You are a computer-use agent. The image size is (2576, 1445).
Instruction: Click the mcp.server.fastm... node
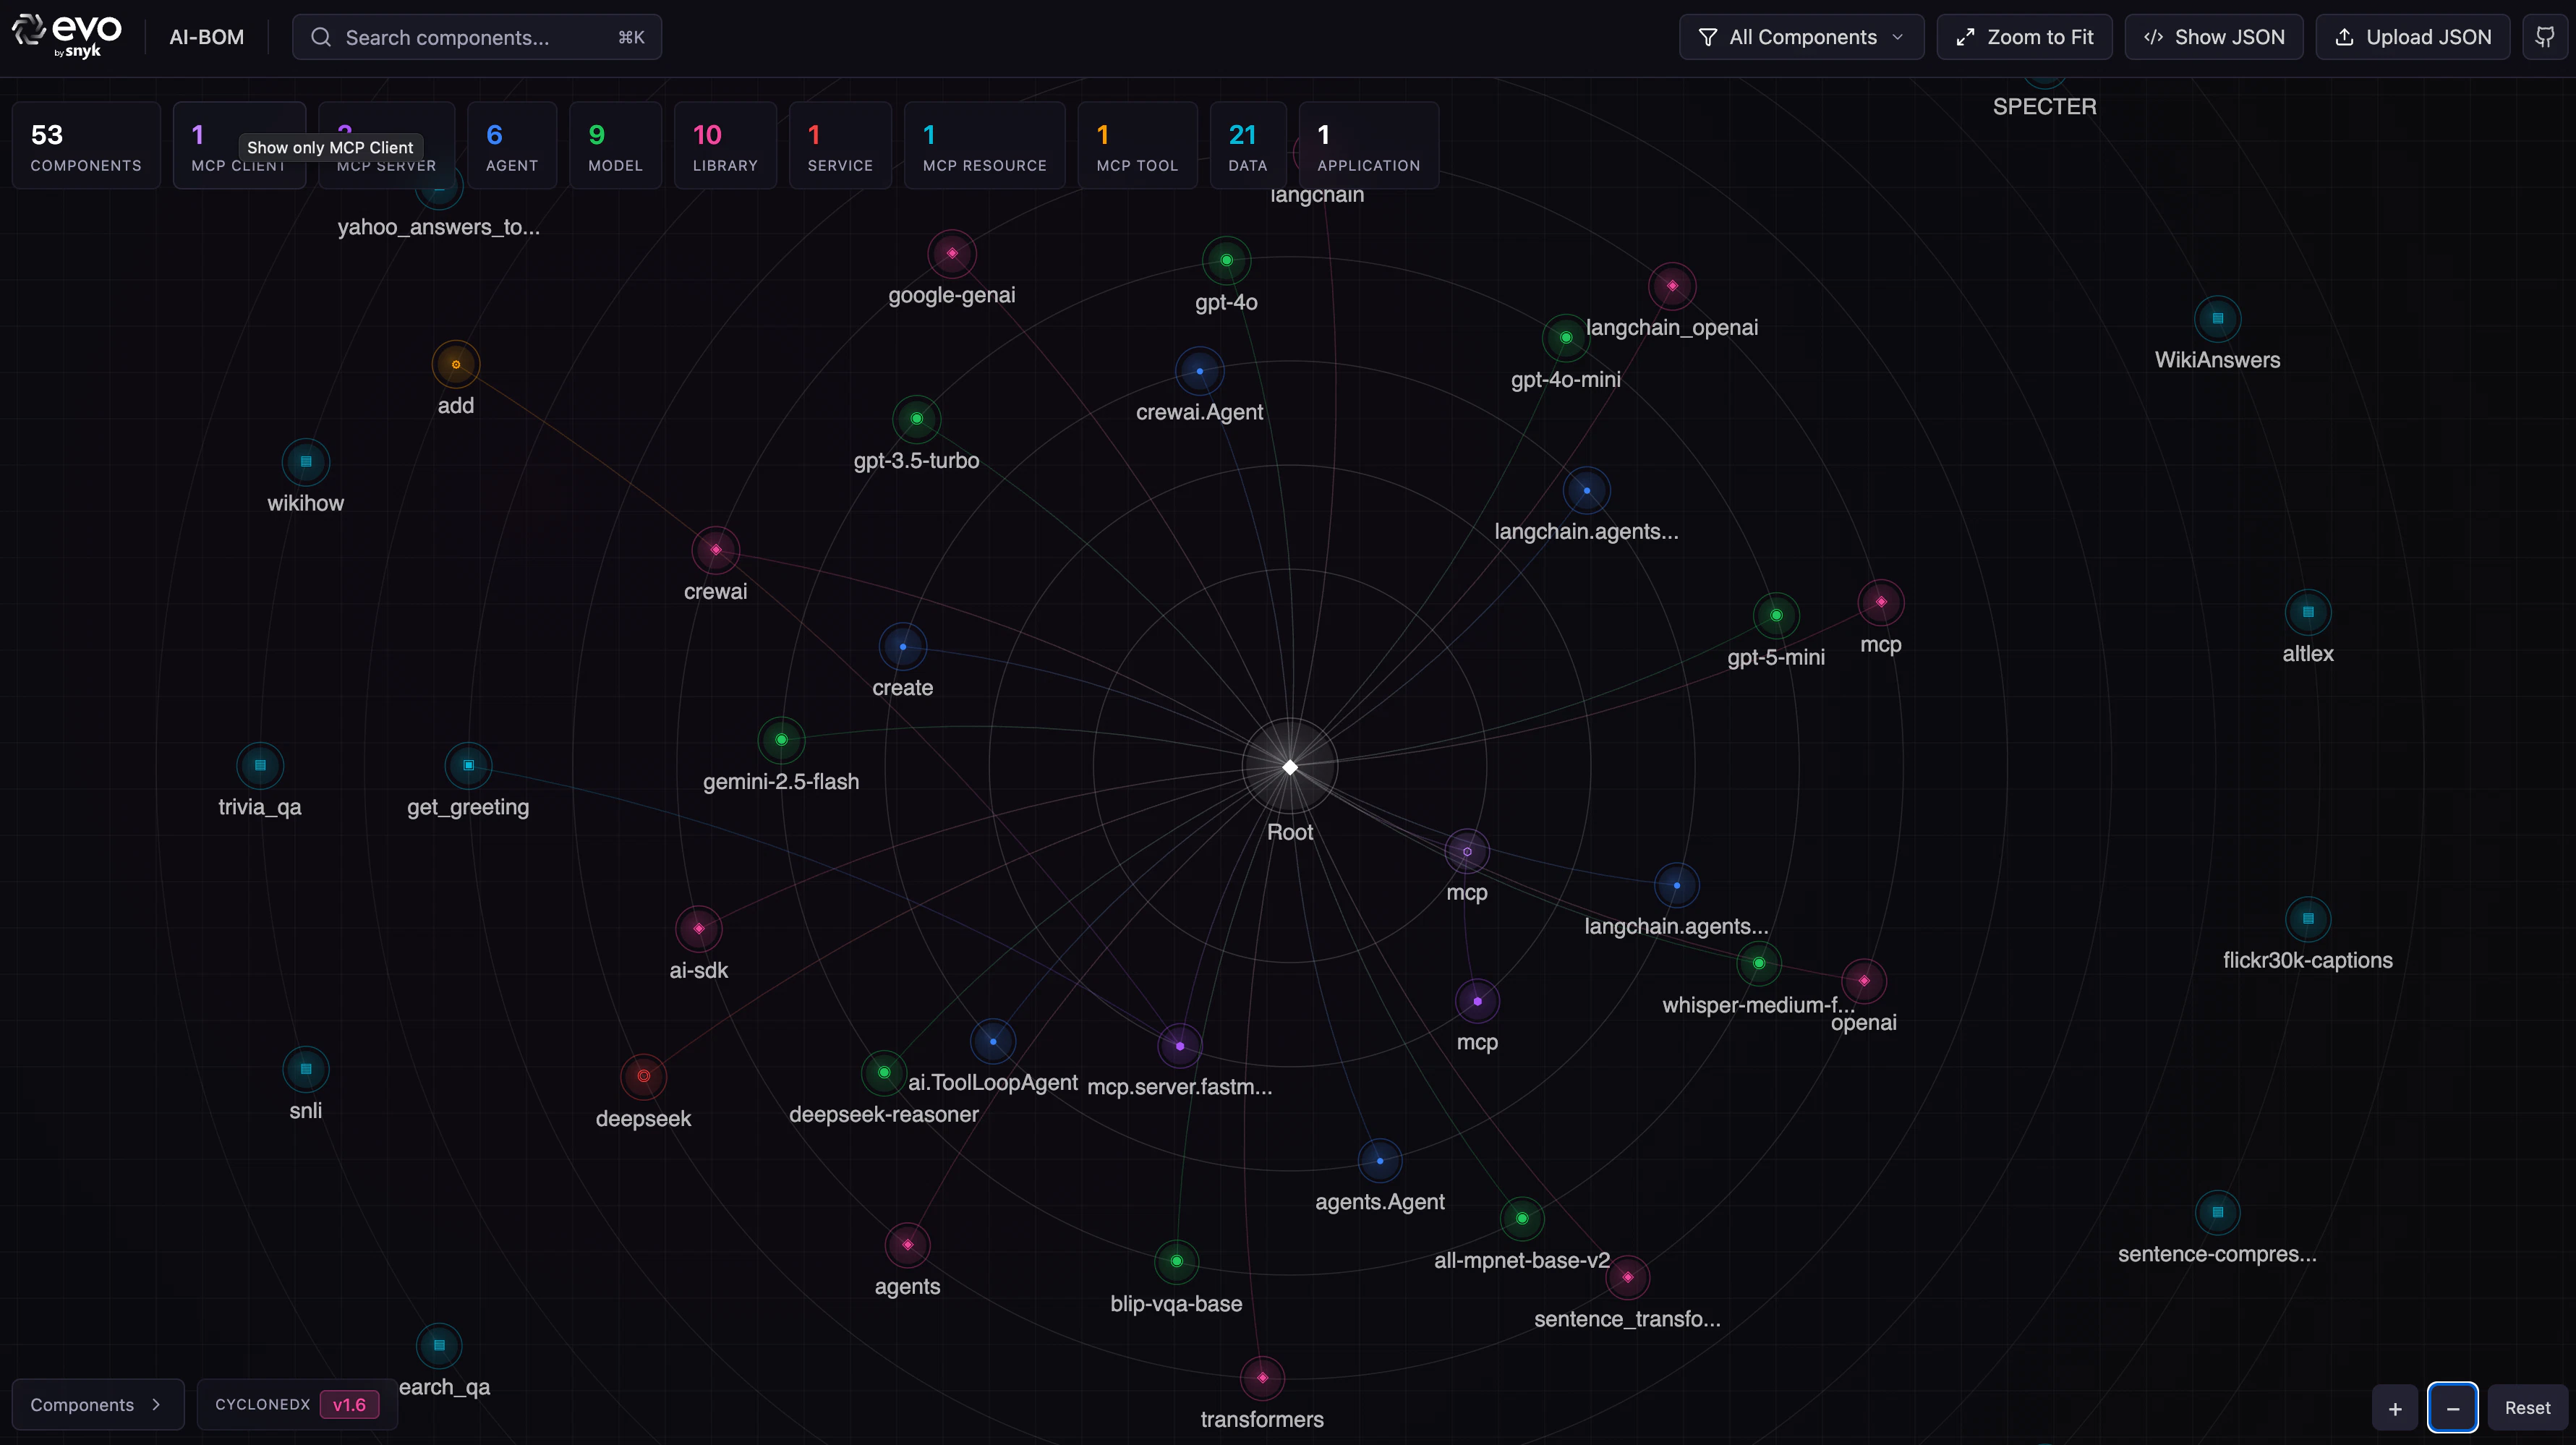(x=1180, y=1046)
